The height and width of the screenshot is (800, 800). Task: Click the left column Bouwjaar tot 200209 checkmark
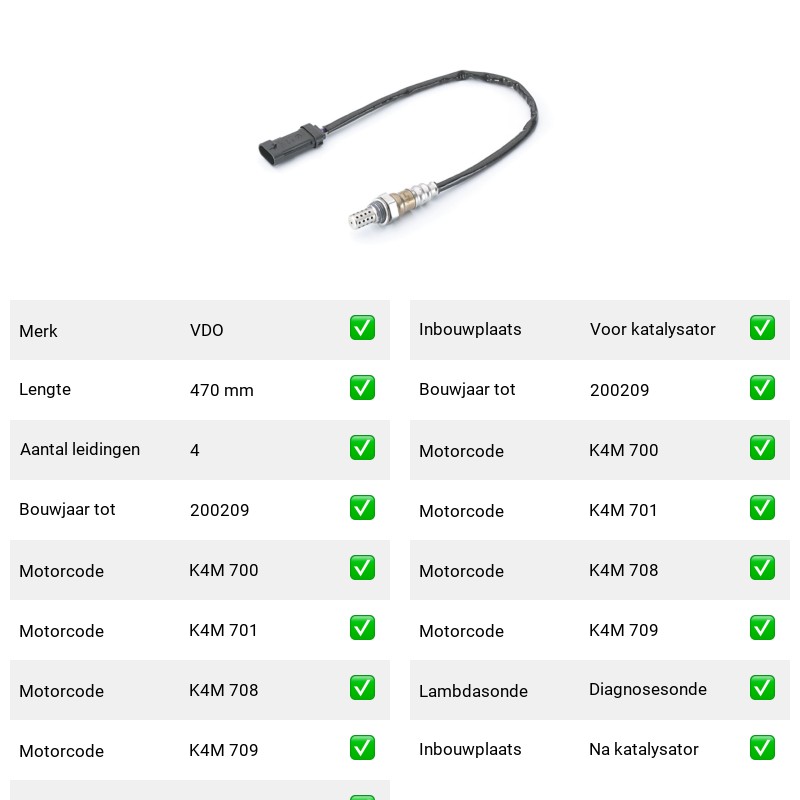[x=362, y=508]
